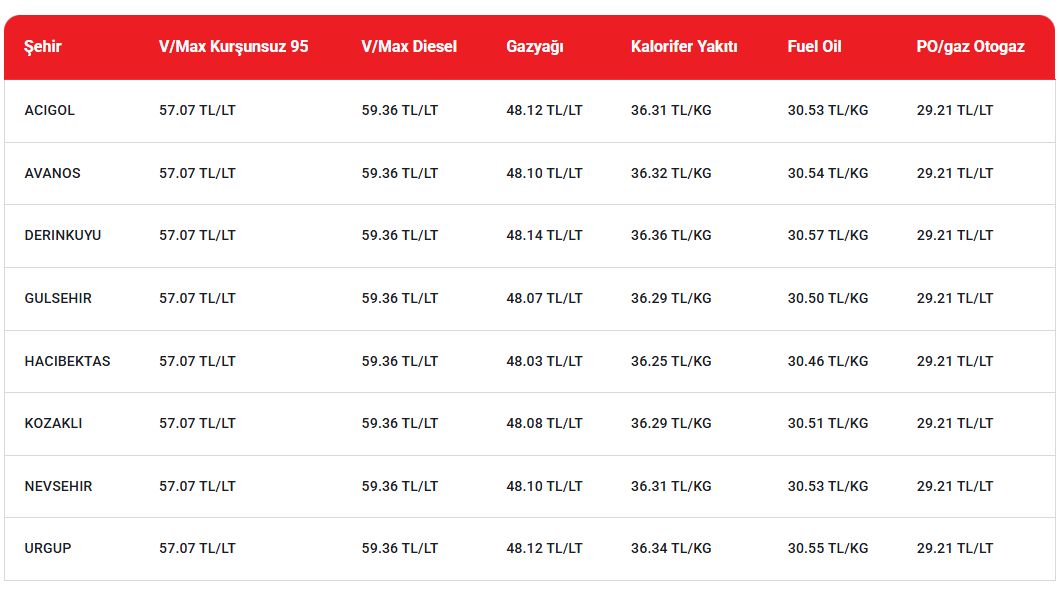Select the Fuel Oil column header
Viewport: 1059px width, 600px height.
point(814,46)
